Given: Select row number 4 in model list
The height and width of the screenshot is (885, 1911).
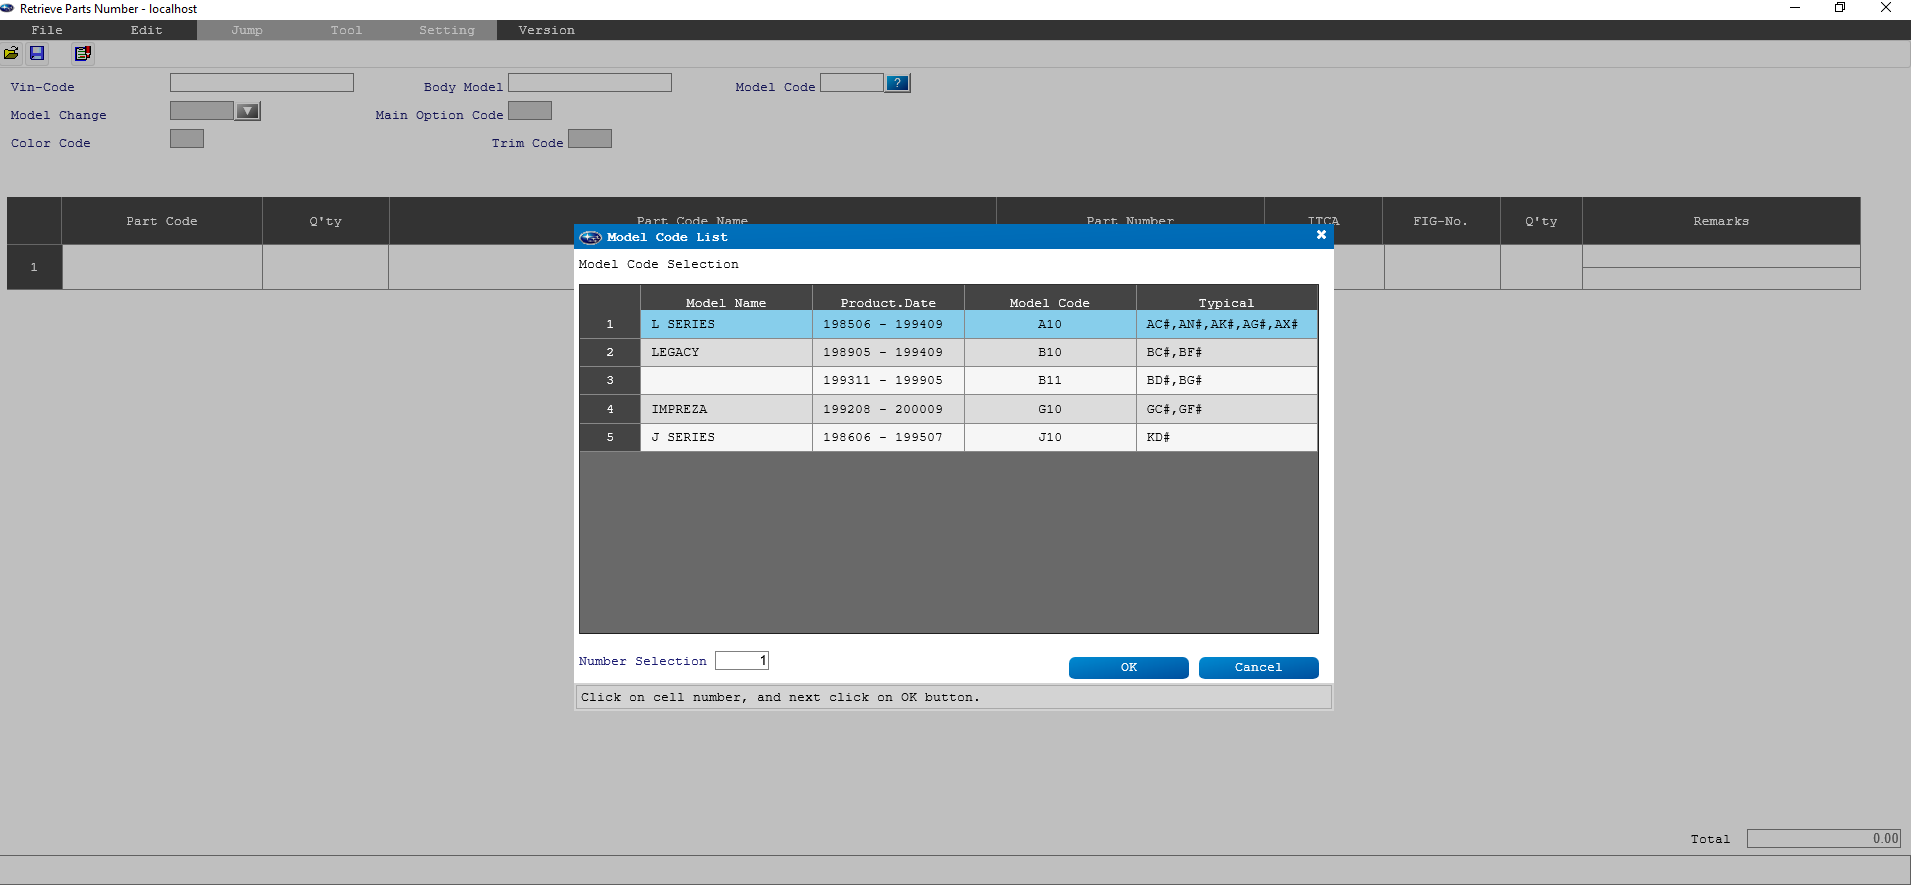Looking at the screenshot, I should [610, 409].
